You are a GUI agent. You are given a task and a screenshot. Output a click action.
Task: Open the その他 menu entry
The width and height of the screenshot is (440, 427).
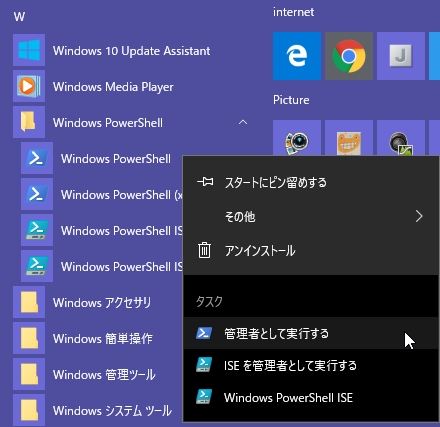point(311,216)
